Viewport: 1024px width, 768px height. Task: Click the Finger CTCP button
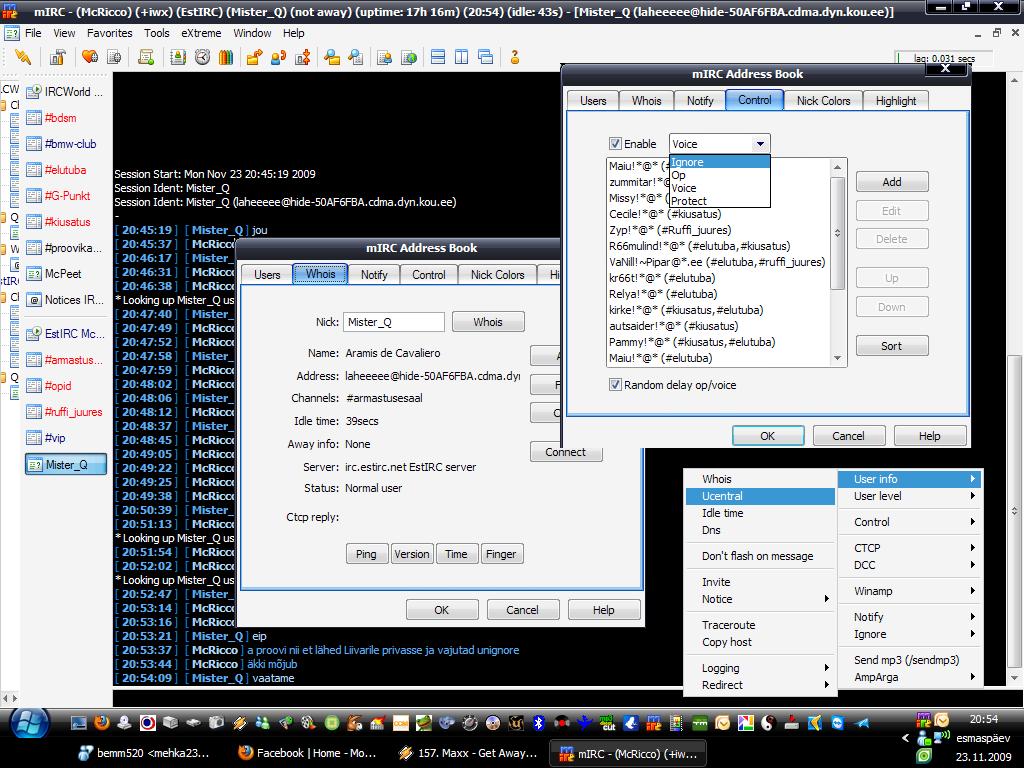[501, 554]
